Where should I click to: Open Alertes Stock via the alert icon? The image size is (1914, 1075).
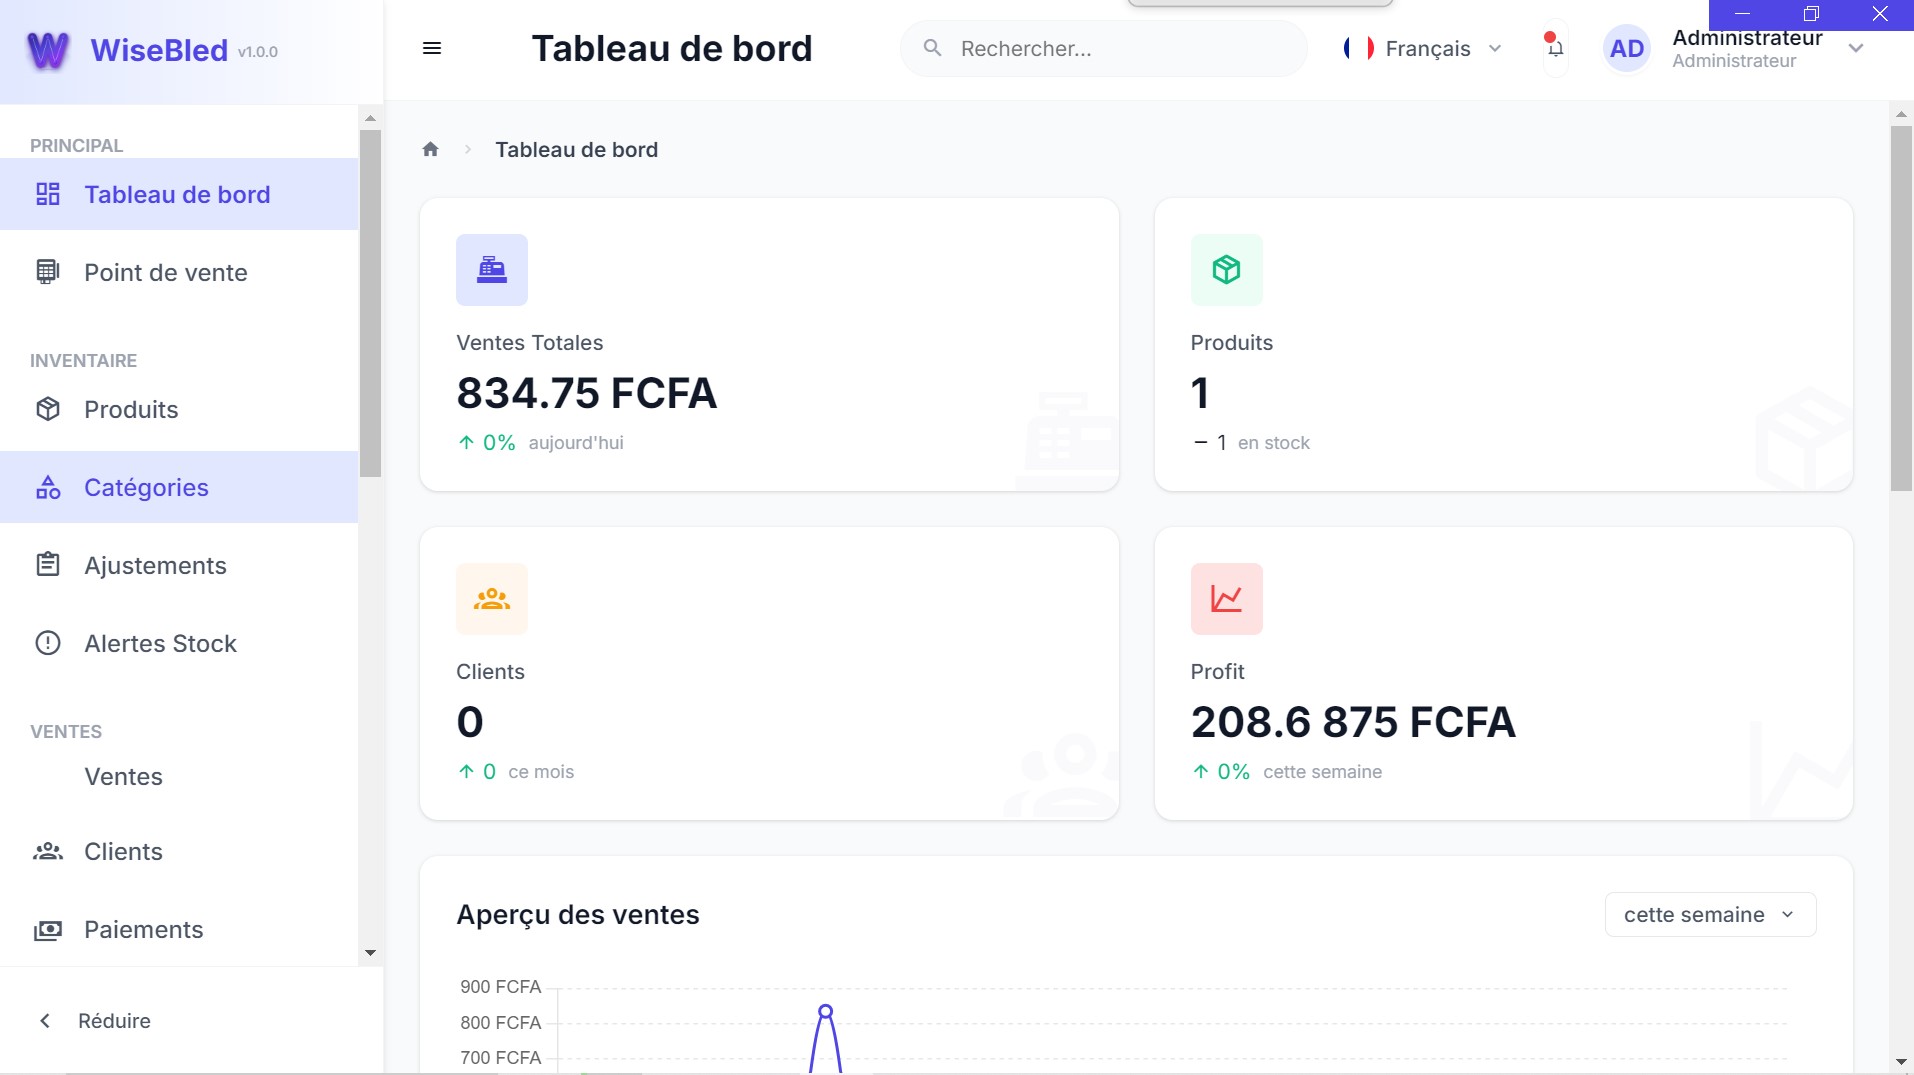coord(47,643)
